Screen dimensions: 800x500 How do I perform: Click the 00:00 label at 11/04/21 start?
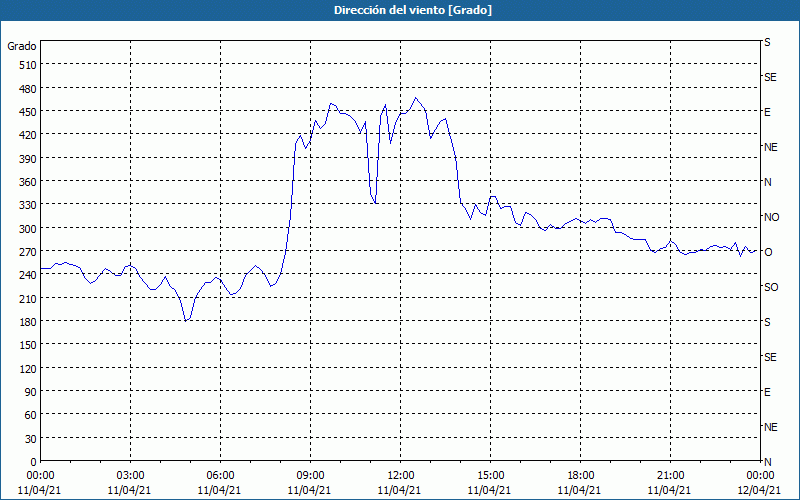coord(40,476)
